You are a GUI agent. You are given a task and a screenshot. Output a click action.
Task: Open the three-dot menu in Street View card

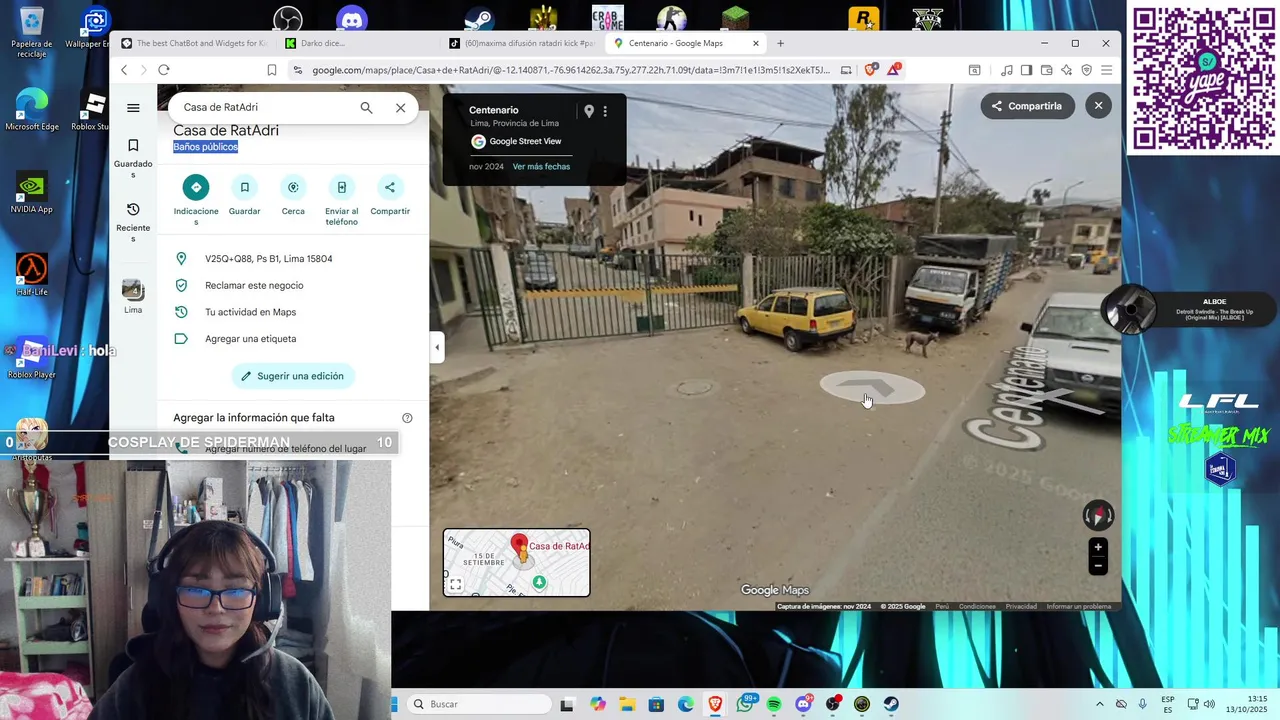605,111
